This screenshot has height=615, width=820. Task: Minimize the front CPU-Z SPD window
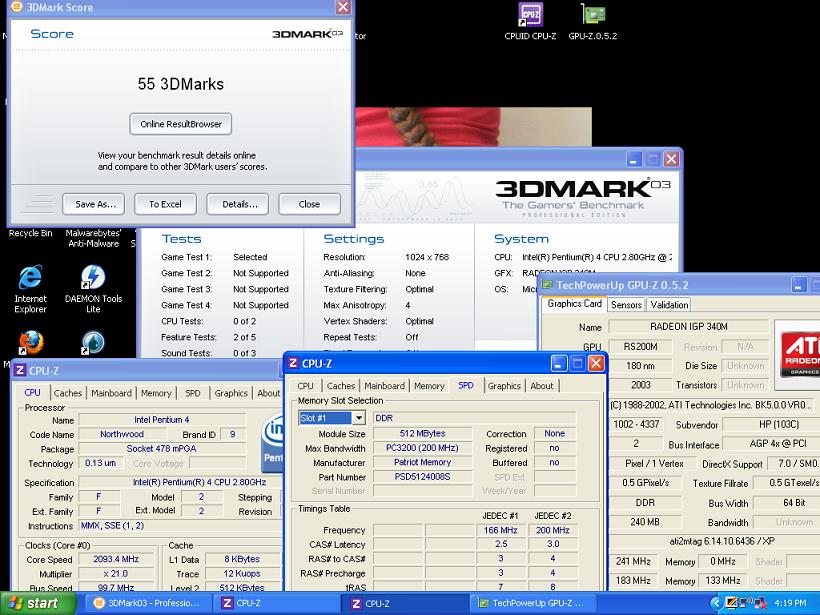coord(559,363)
